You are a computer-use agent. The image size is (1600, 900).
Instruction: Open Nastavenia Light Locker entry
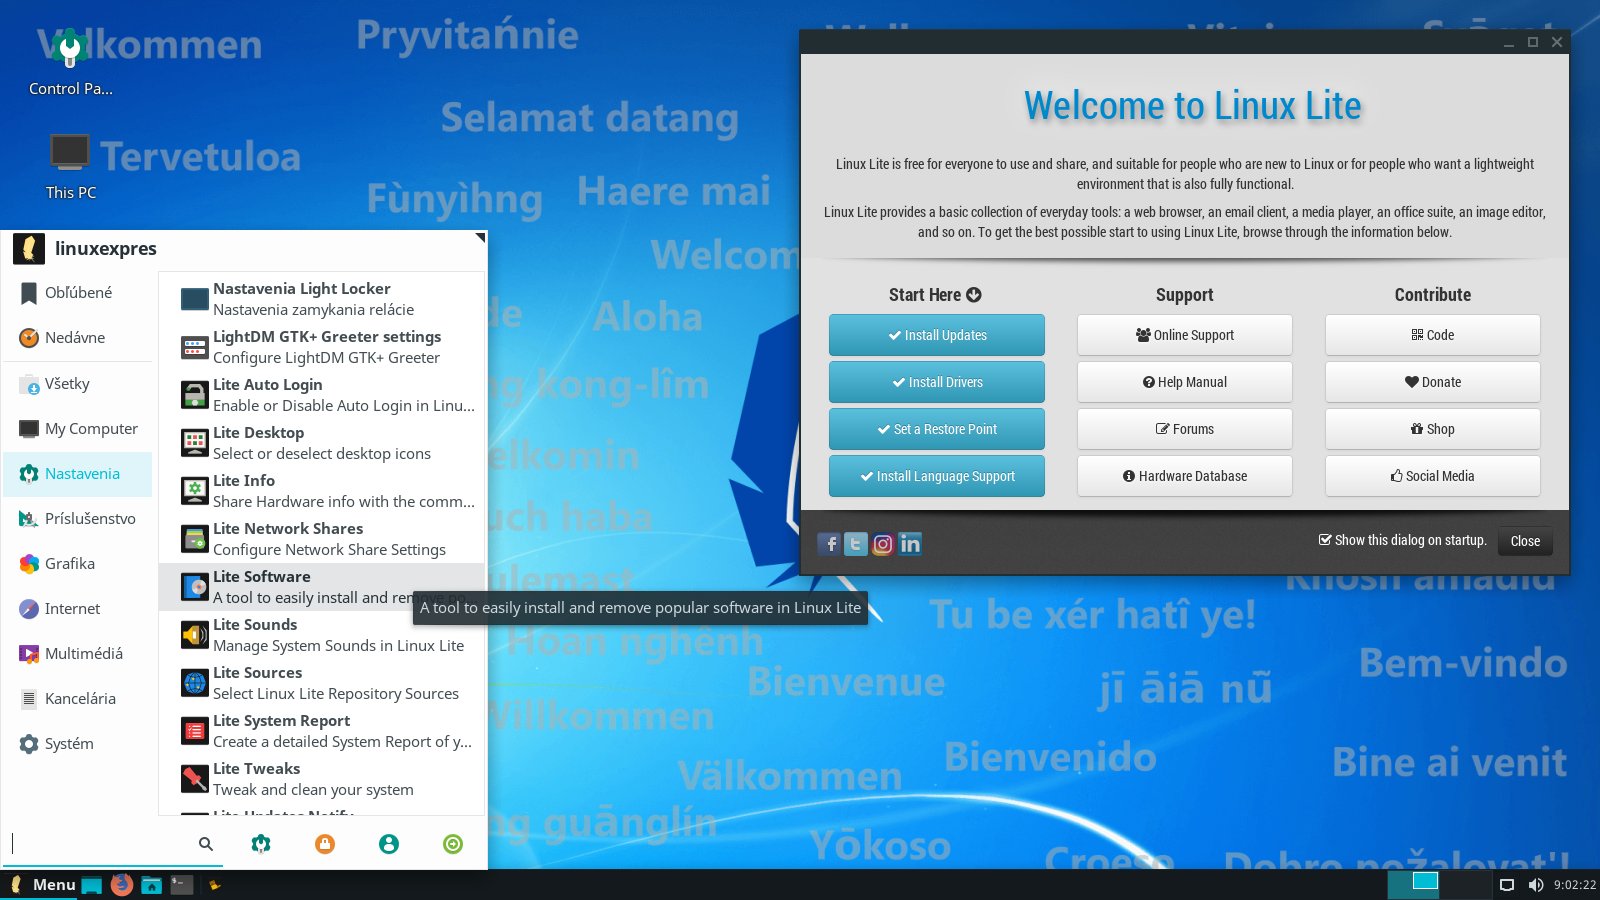coord(322,299)
